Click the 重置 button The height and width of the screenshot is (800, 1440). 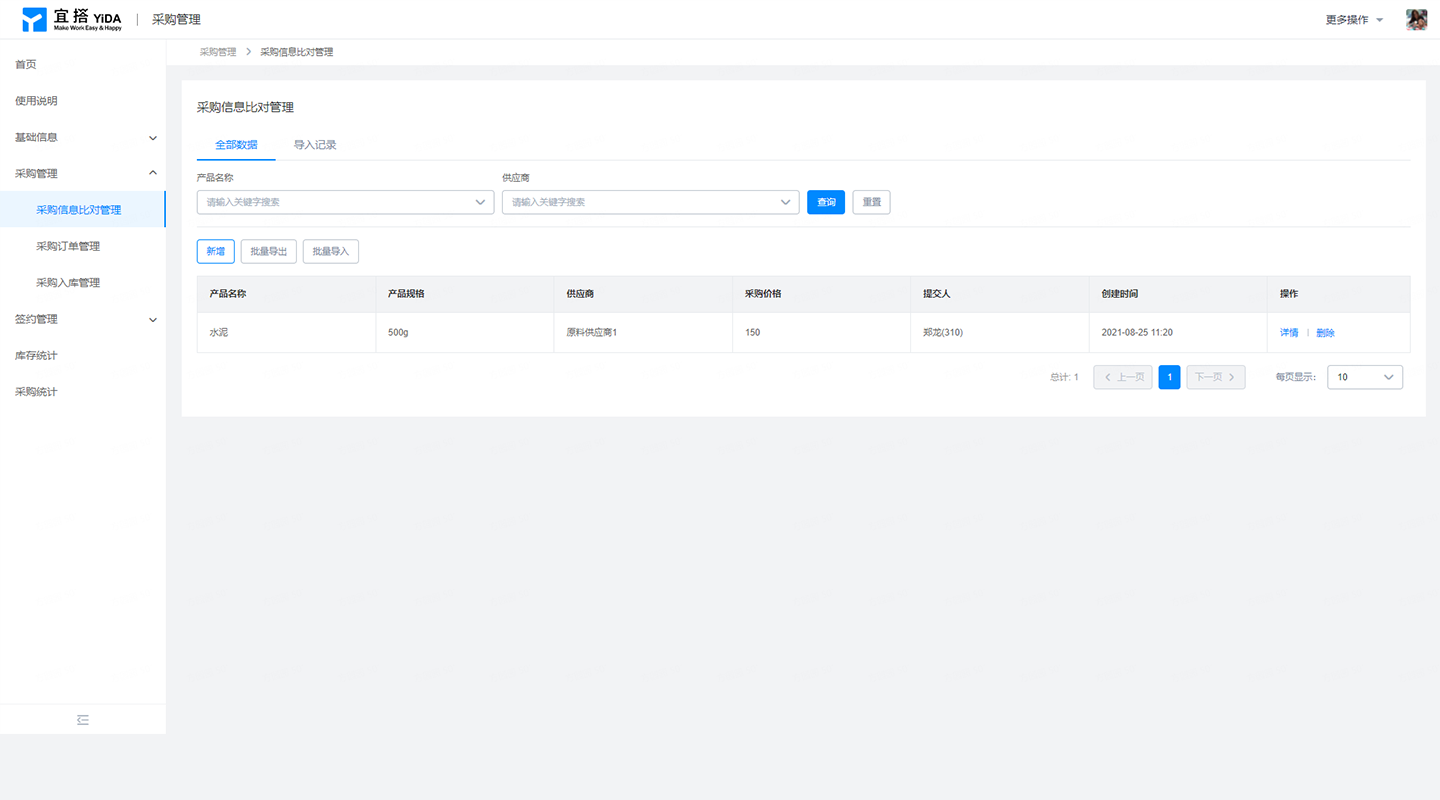(871, 202)
